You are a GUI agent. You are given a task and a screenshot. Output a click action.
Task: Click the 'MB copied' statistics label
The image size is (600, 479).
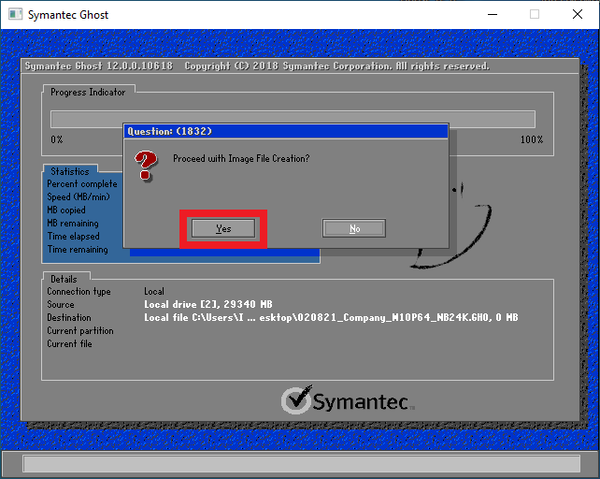(66, 210)
